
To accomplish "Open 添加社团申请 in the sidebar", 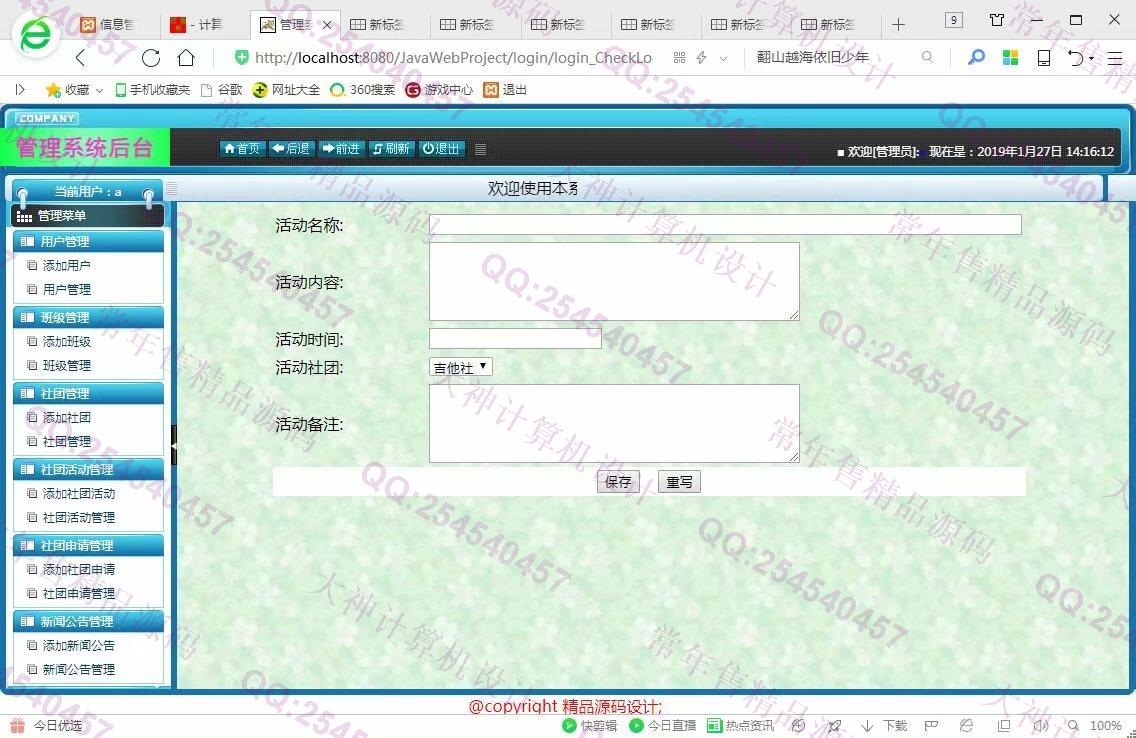I will tap(78, 570).
